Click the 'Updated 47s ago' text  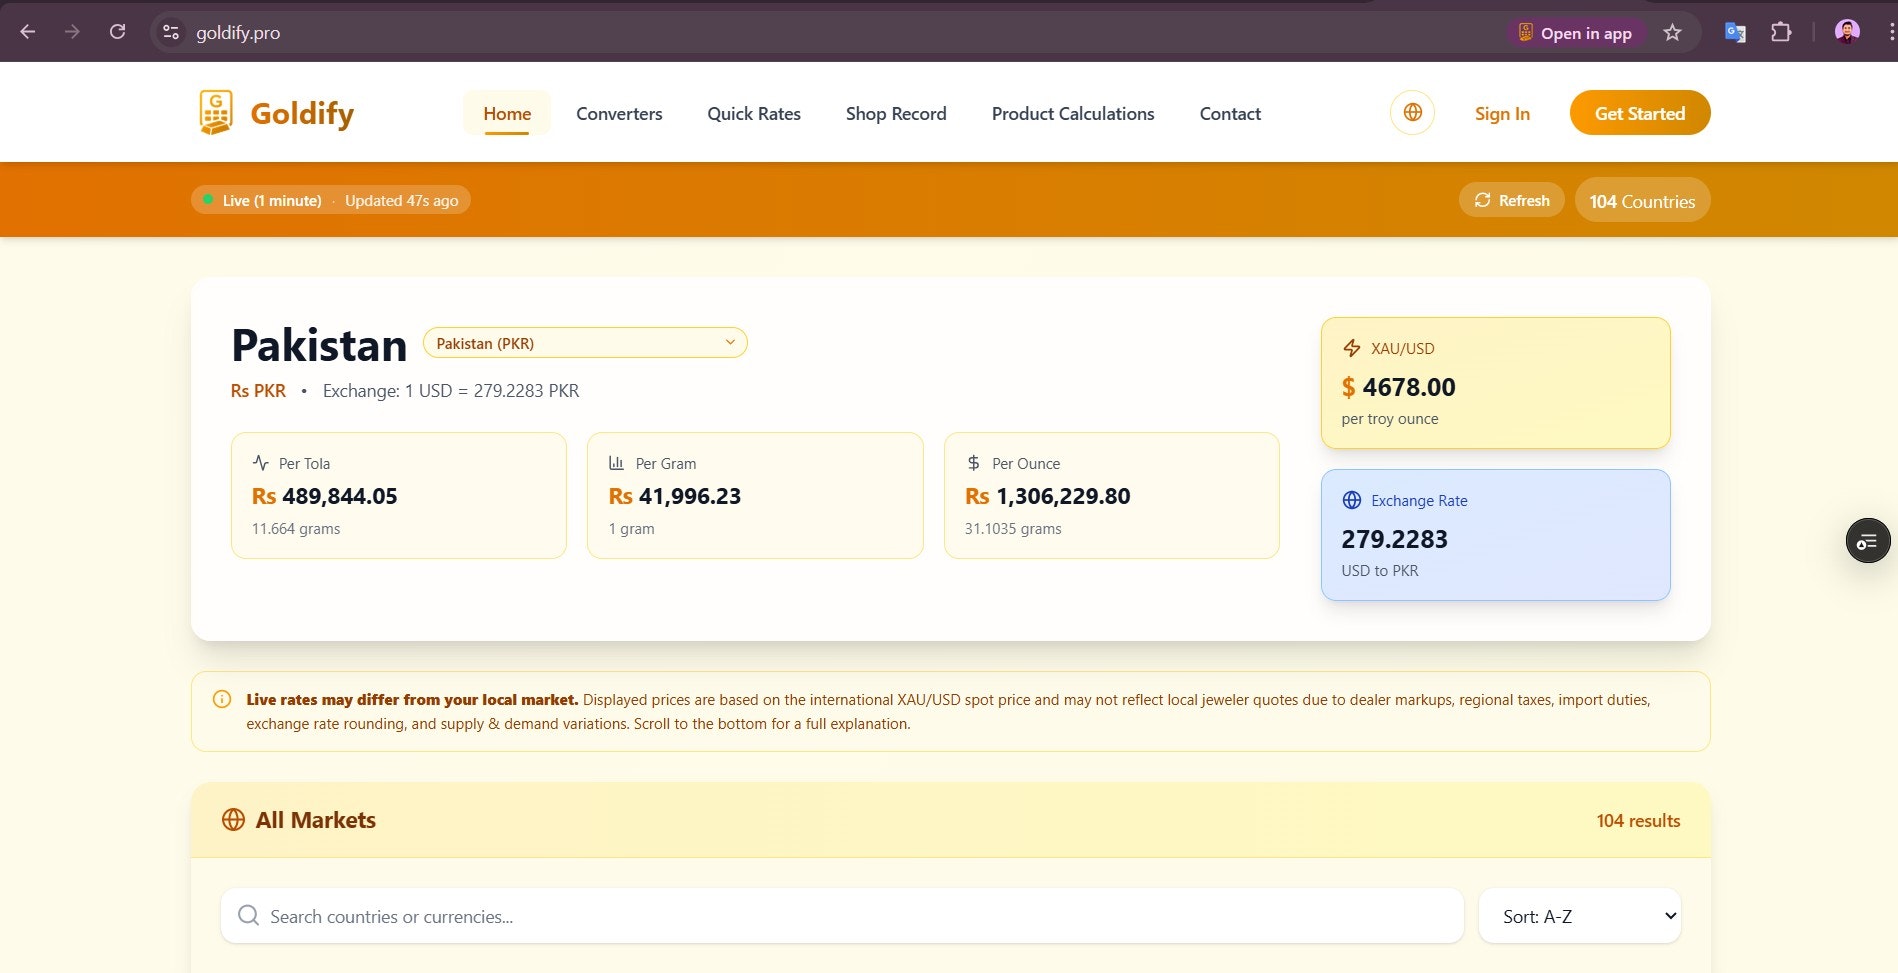point(402,201)
